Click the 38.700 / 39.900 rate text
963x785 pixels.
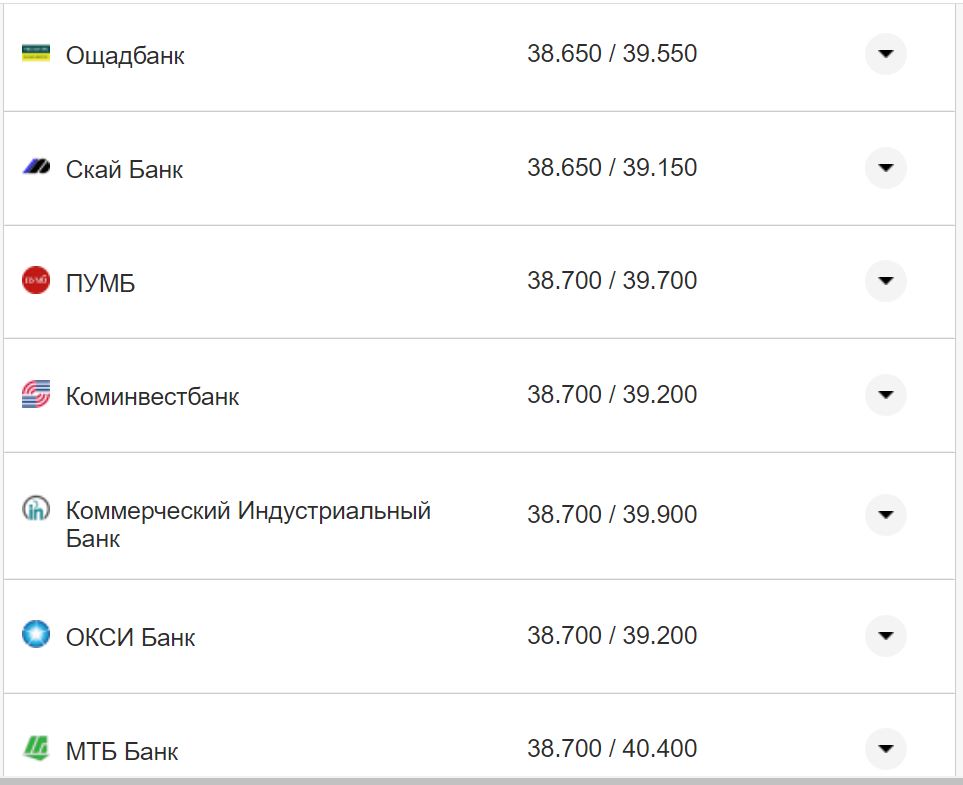click(x=613, y=514)
